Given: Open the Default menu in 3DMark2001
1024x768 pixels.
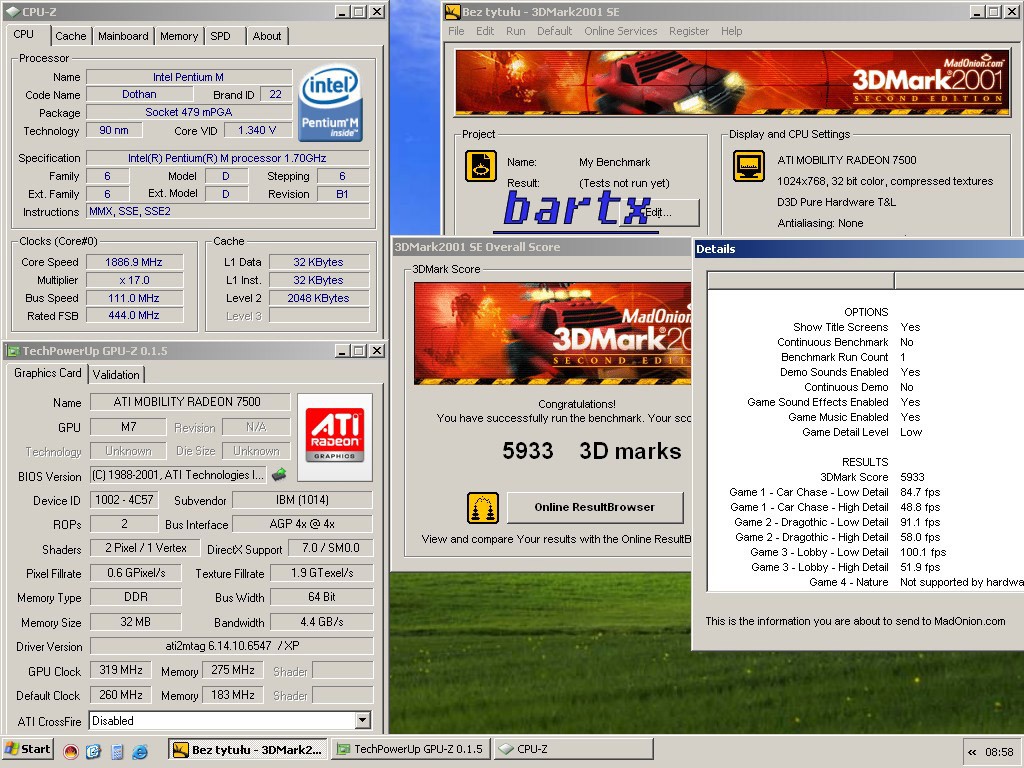Looking at the screenshot, I should coord(554,31).
